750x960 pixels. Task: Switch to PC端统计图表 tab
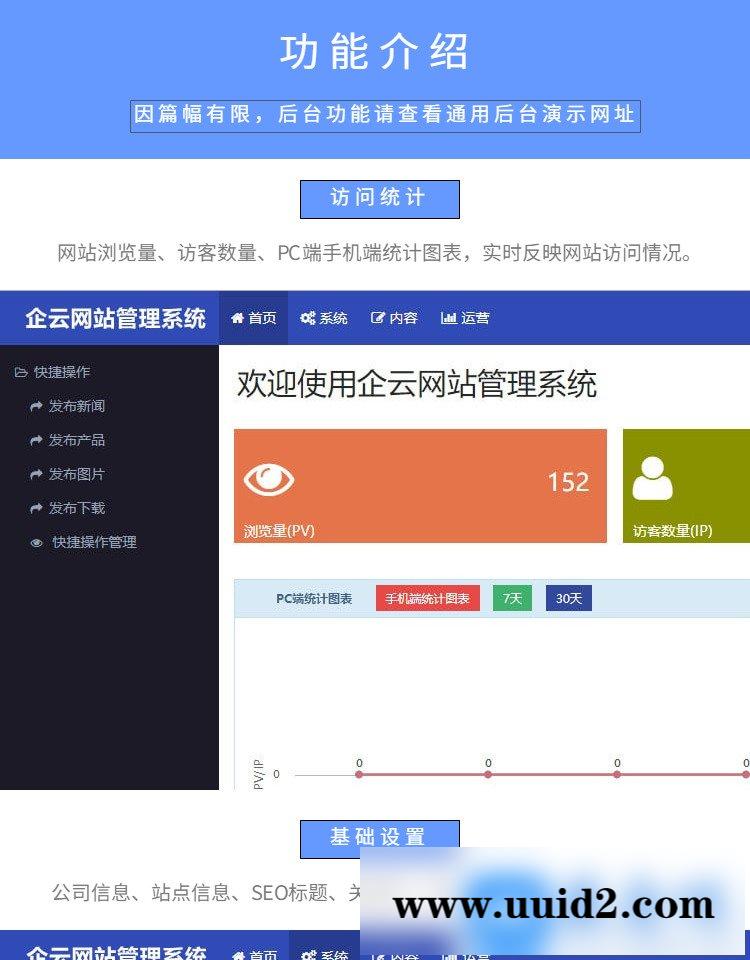pyautogui.click(x=314, y=598)
